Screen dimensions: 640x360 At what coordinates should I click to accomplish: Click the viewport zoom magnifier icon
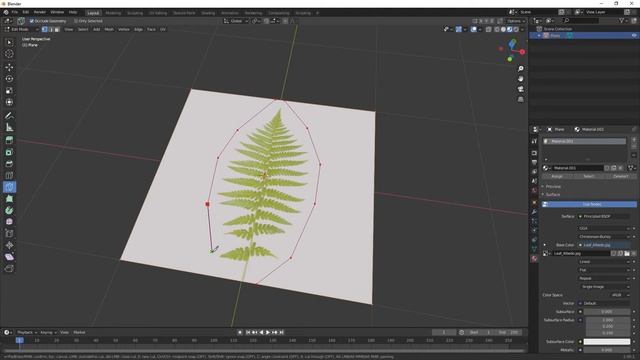click(x=520, y=69)
